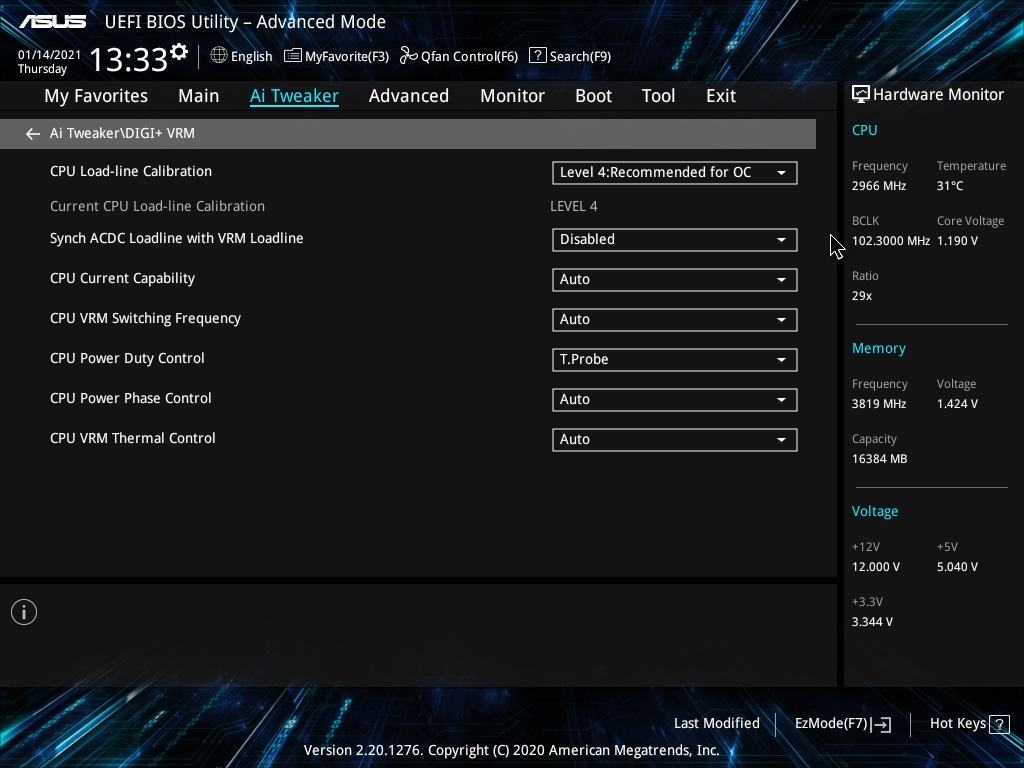Screen dimensions: 1024x768
Task: Open CPU Load-line Calibration dropdown
Action: point(675,172)
